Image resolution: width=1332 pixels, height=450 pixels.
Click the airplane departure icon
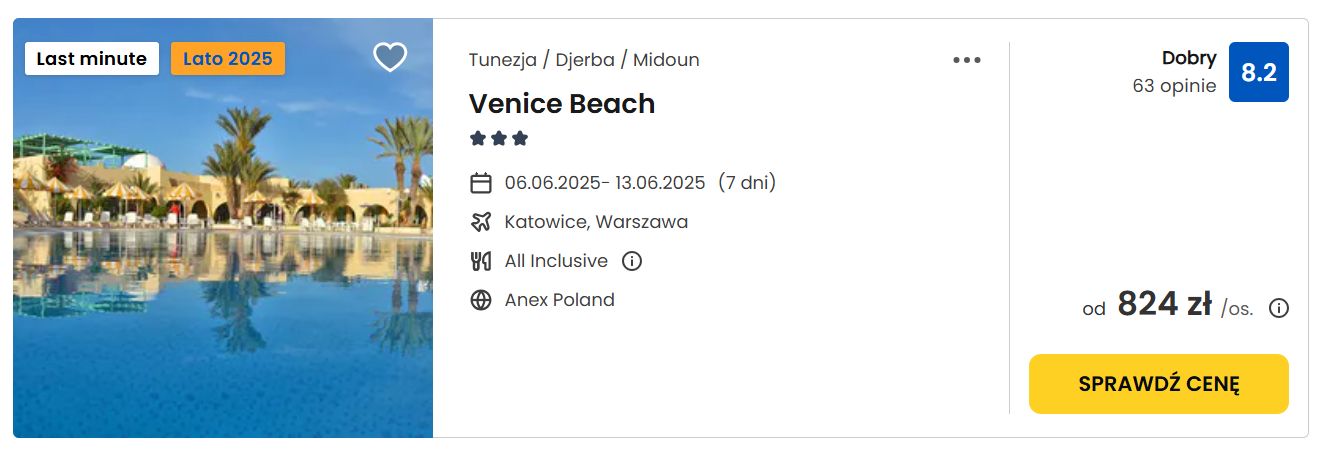(481, 222)
